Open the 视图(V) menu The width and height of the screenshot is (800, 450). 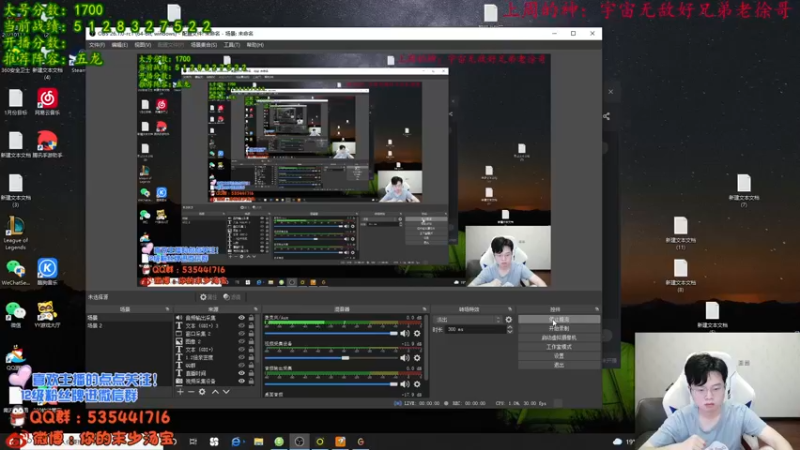[142, 45]
